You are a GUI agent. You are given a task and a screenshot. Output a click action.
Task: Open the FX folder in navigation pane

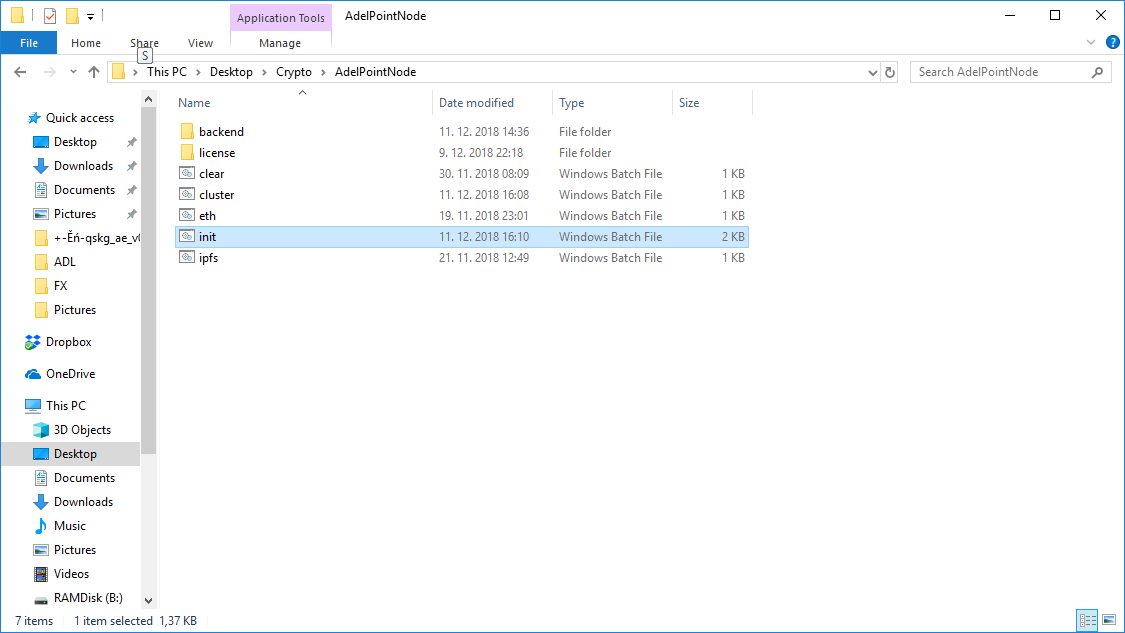pyautogui.click(x=60, y=286)
